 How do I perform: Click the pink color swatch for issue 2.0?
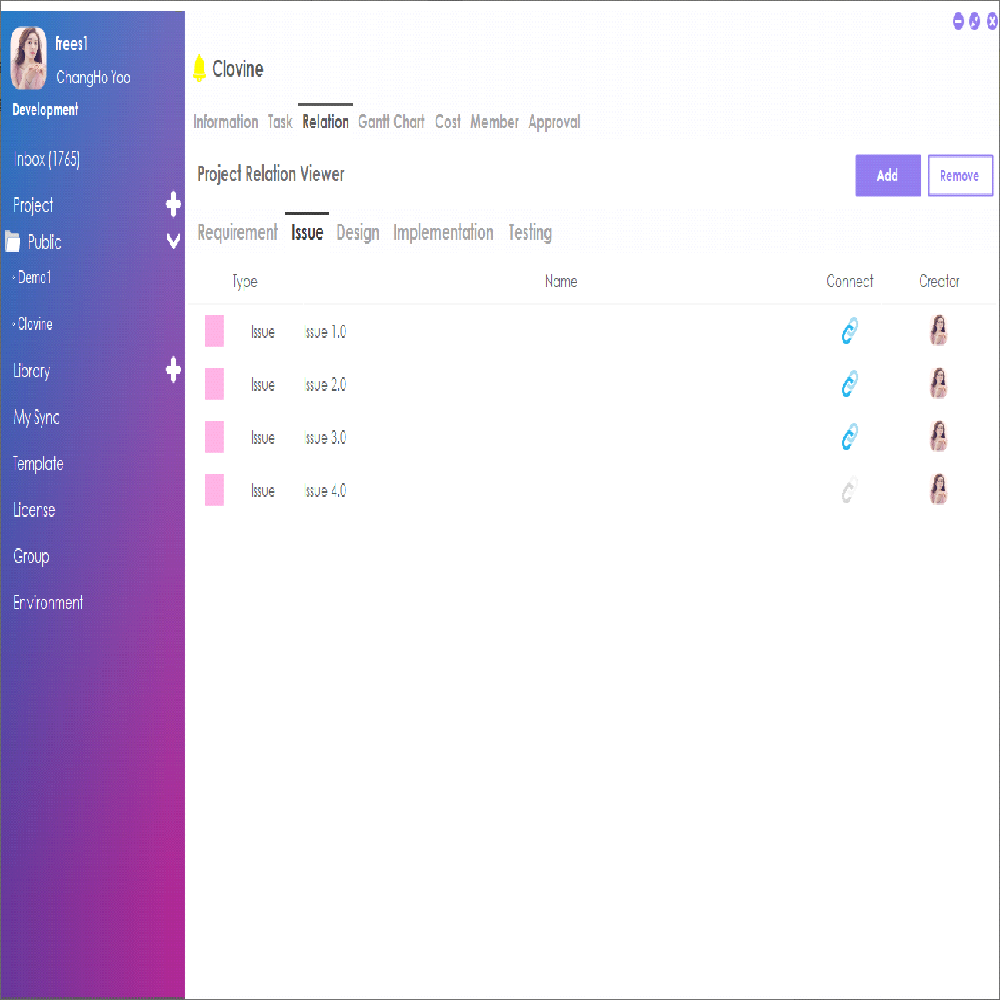click(x=214, y=384)
